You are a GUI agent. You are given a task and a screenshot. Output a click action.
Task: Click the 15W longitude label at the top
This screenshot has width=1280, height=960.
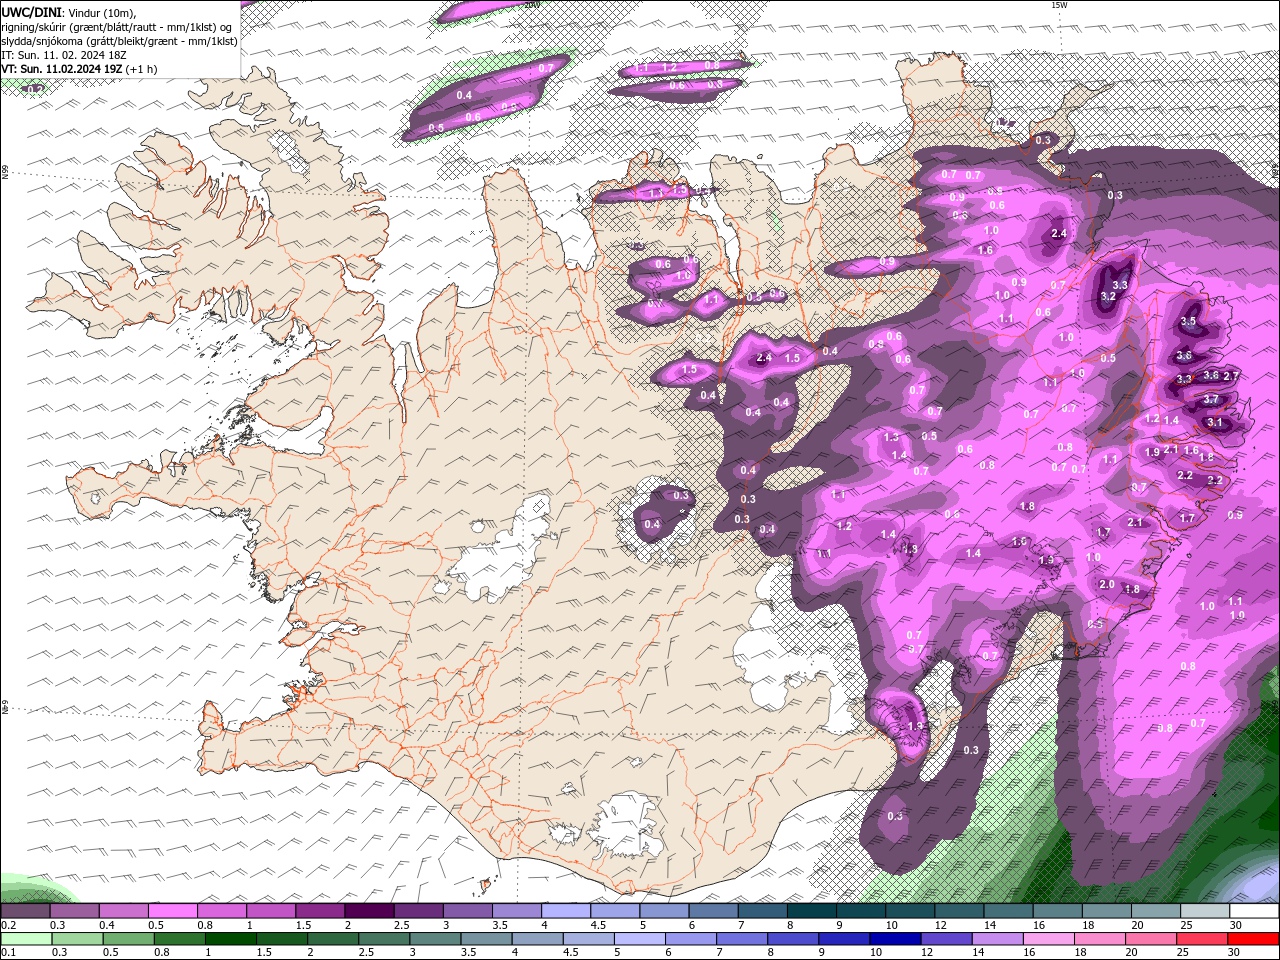pyautogui.click(x=1058, y=5)
